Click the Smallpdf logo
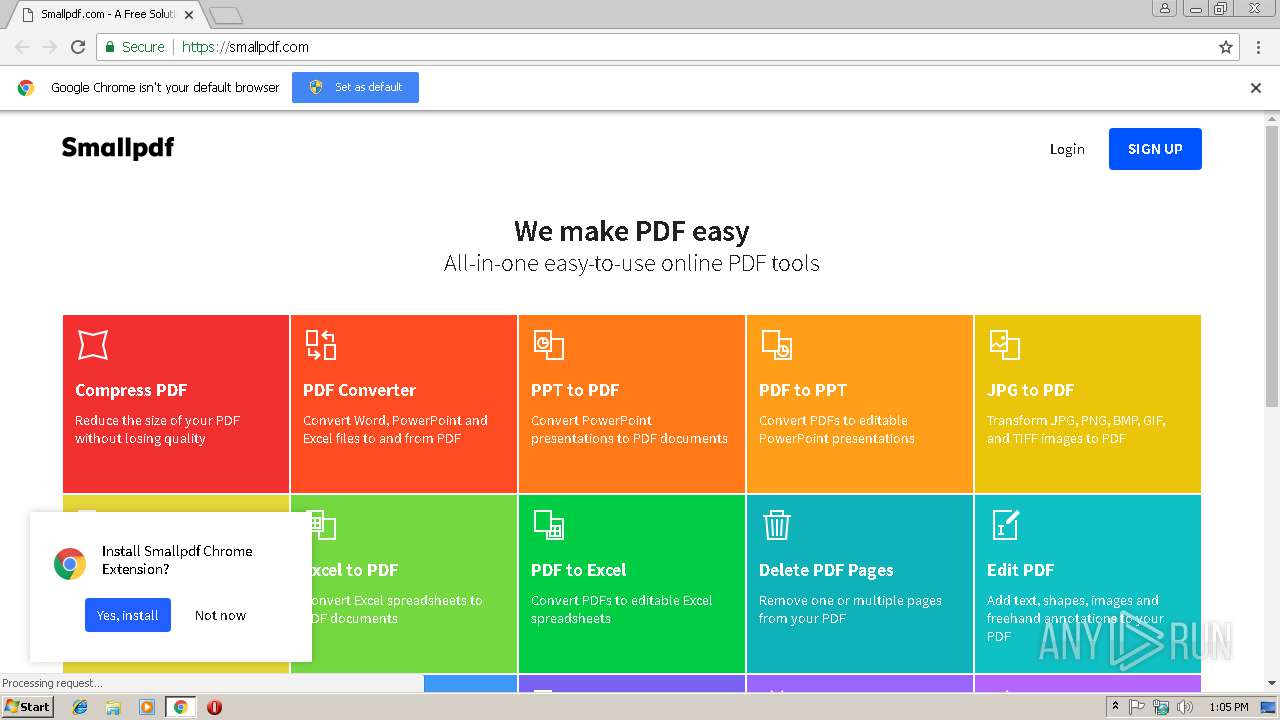This screenshot has height=720, width=1280. [x=118, y=148]
